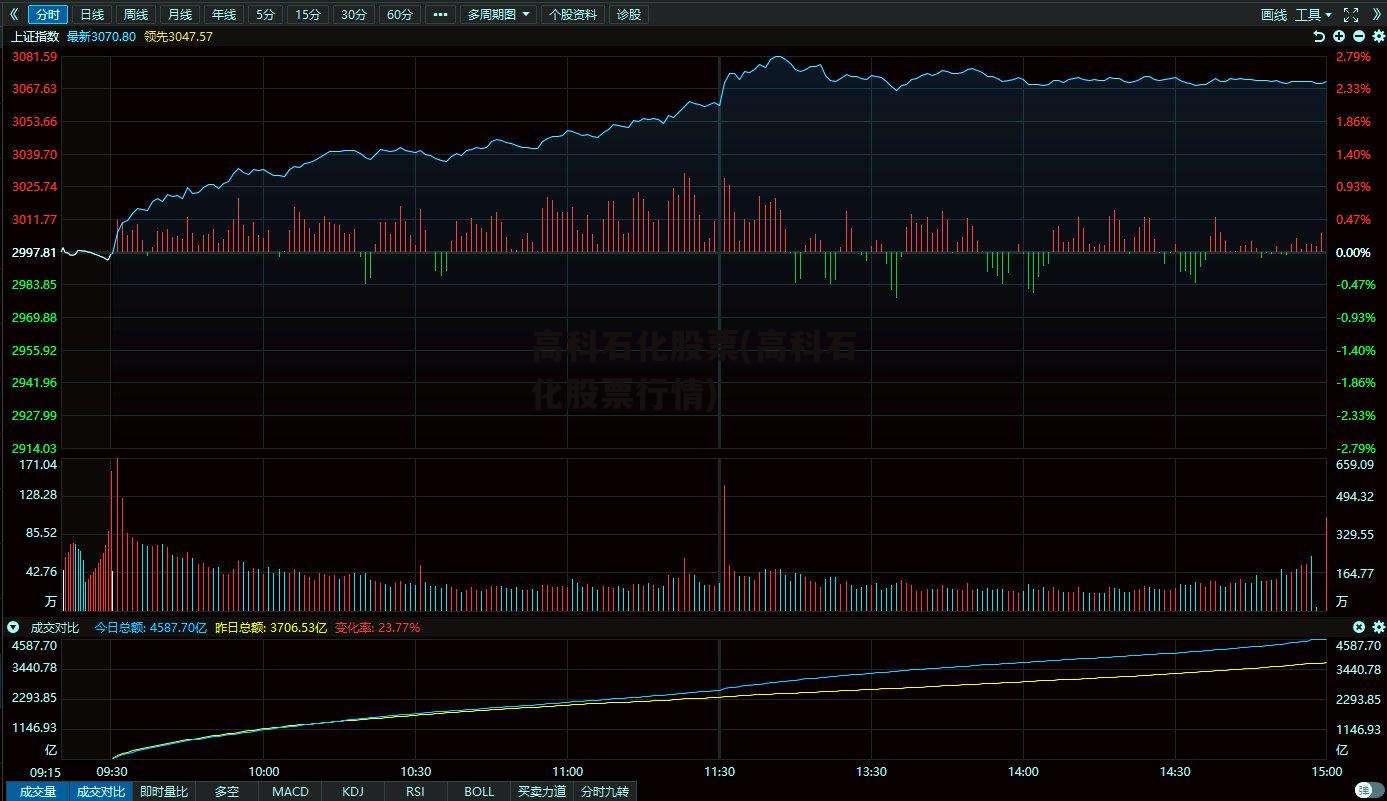1387x801 pixels.
Task: Click the 变化率: 23.77% text
Action: [x=377, y=627]
